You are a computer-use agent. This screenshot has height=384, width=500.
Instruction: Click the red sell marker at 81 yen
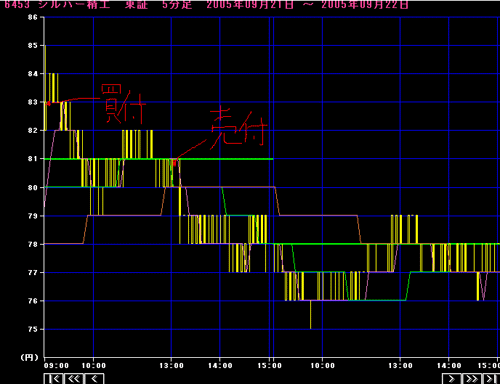coord(174,163)
